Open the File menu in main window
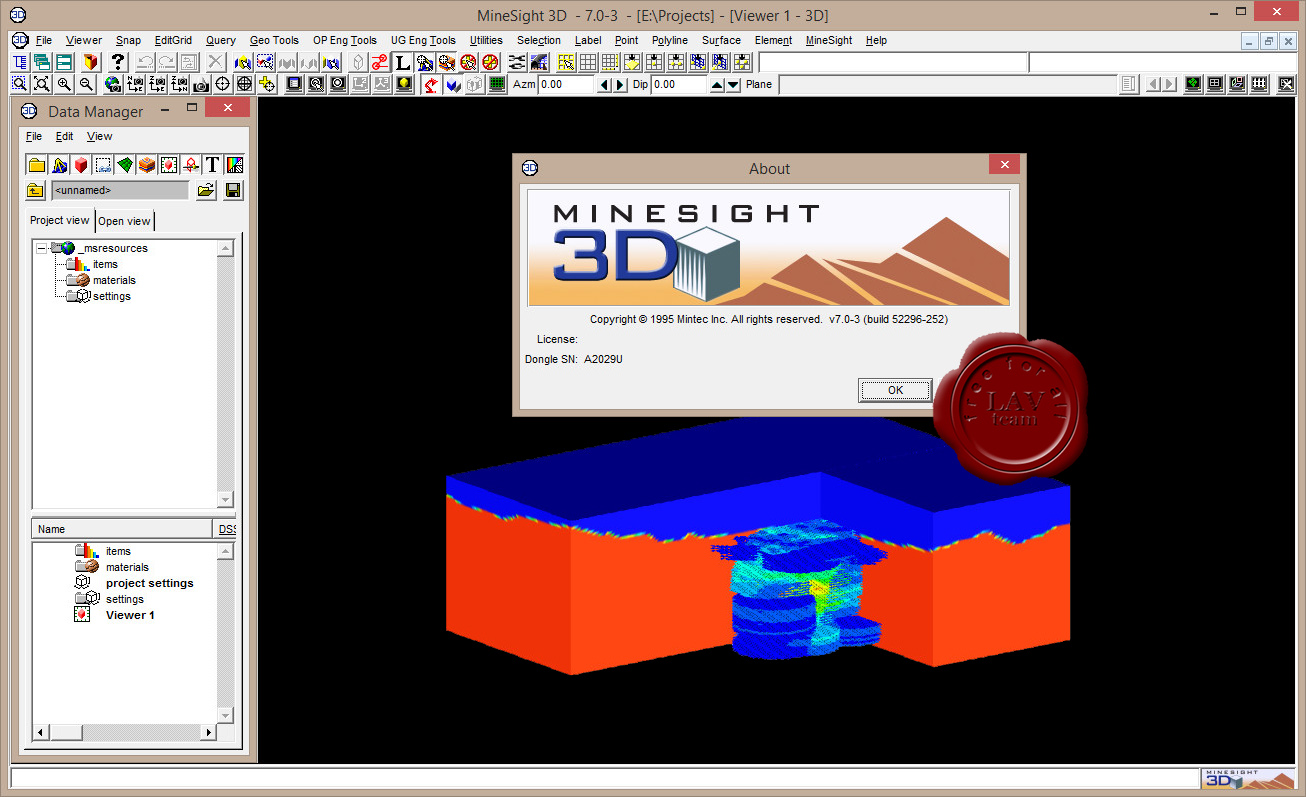Screen dimensions: 1306x797 (x=44, y=41)
